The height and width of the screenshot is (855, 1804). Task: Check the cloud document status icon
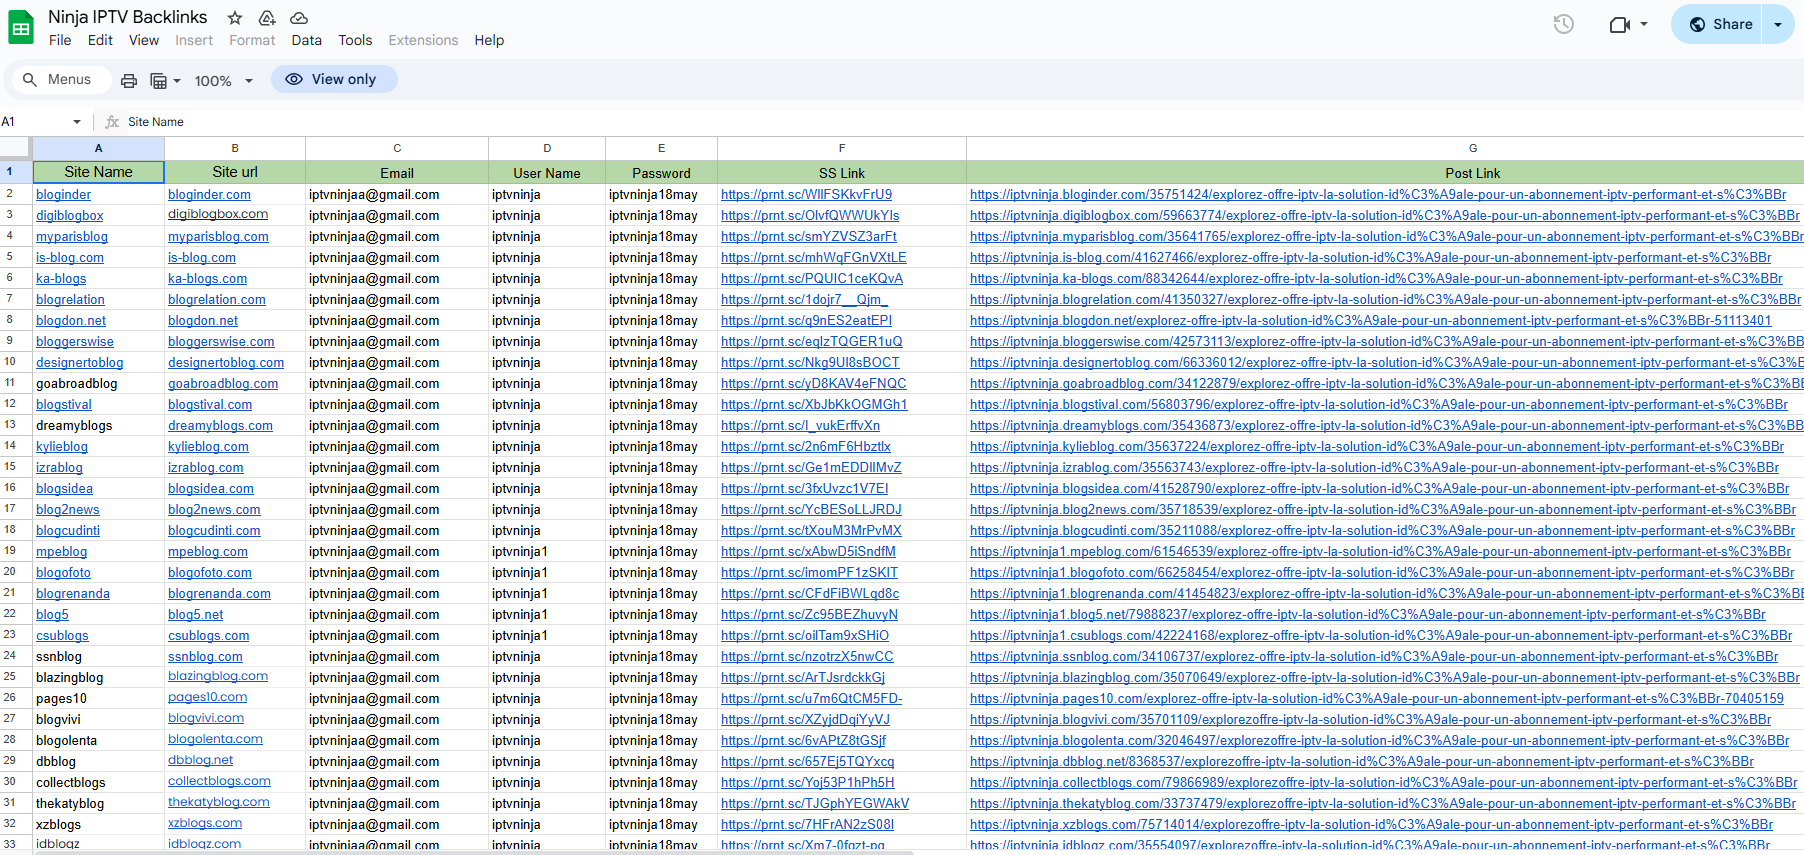299,18
